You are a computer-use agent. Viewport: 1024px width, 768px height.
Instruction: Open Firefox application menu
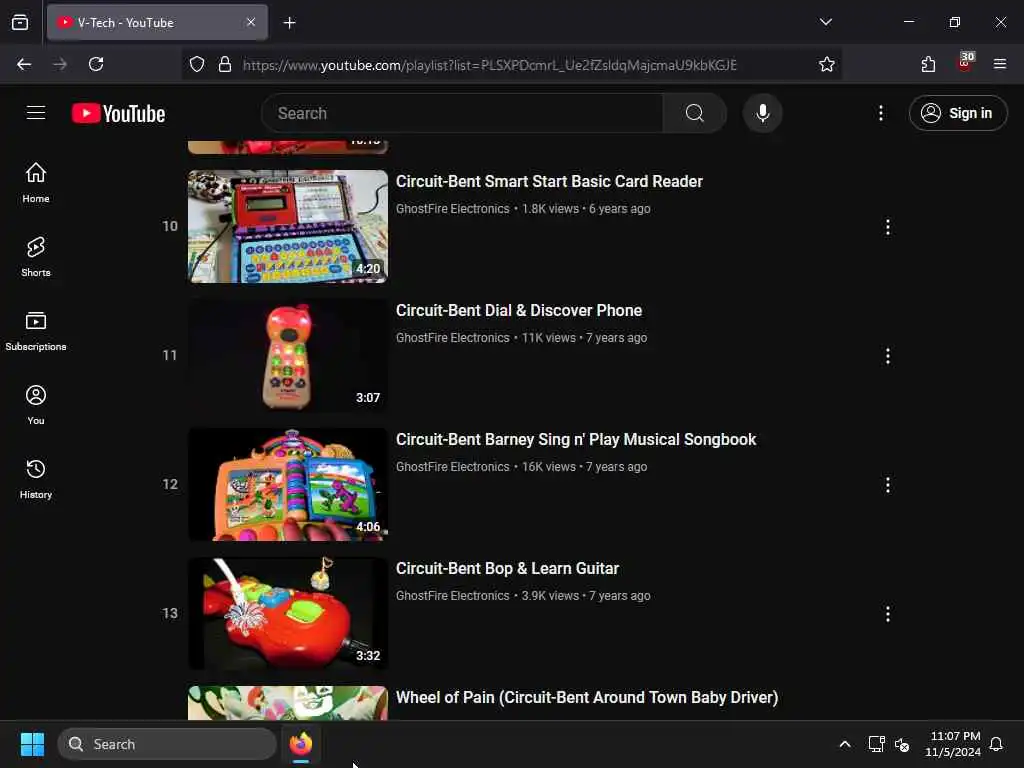999,64
